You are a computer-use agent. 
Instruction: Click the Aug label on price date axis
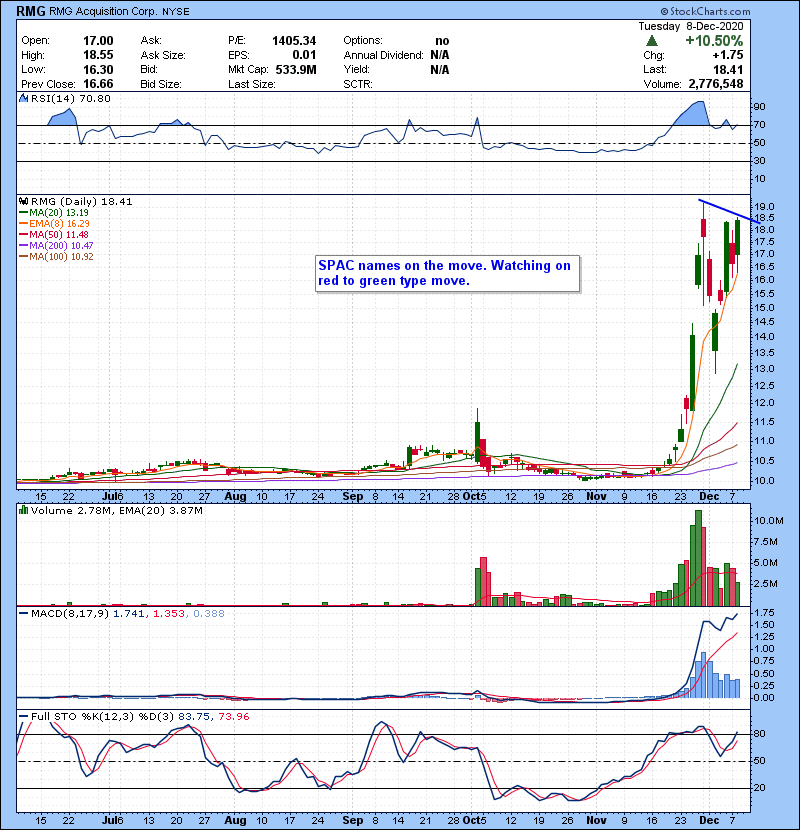(235, 497)
